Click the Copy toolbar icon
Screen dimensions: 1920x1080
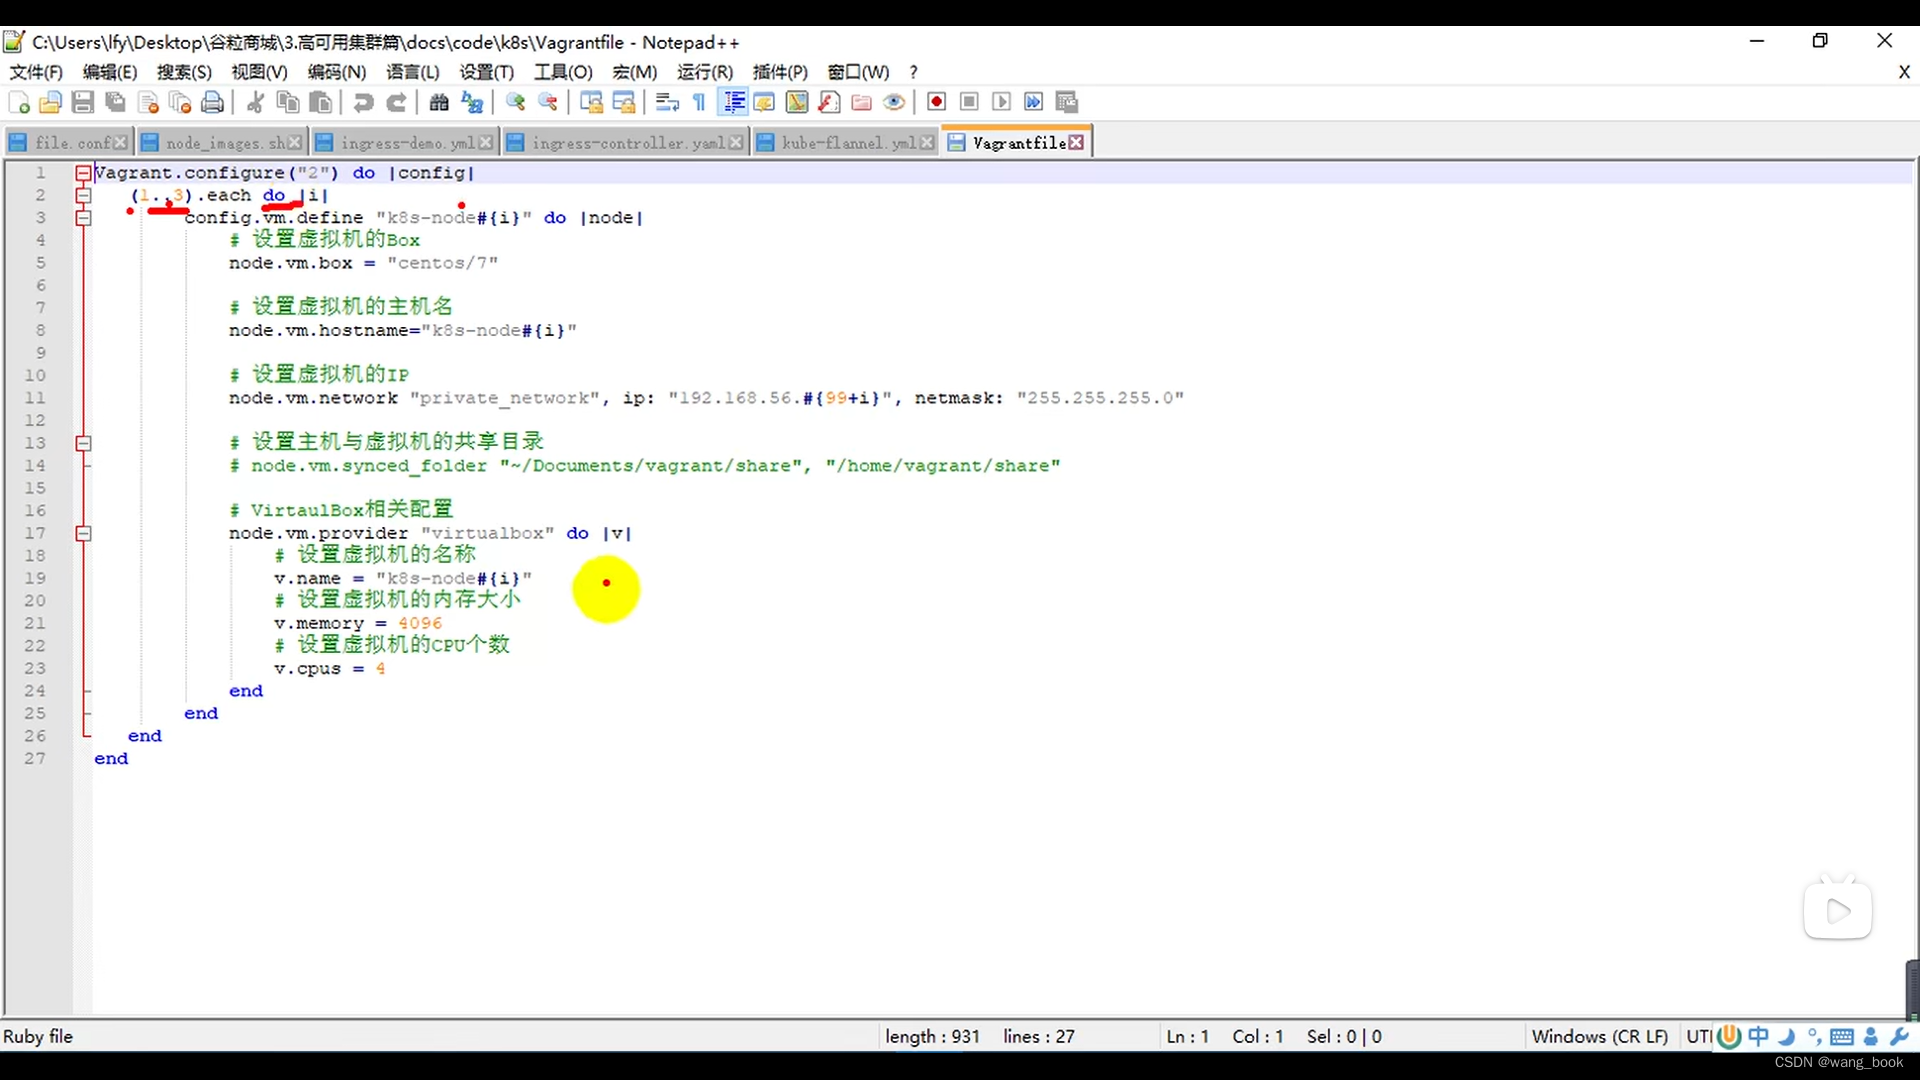288,102
